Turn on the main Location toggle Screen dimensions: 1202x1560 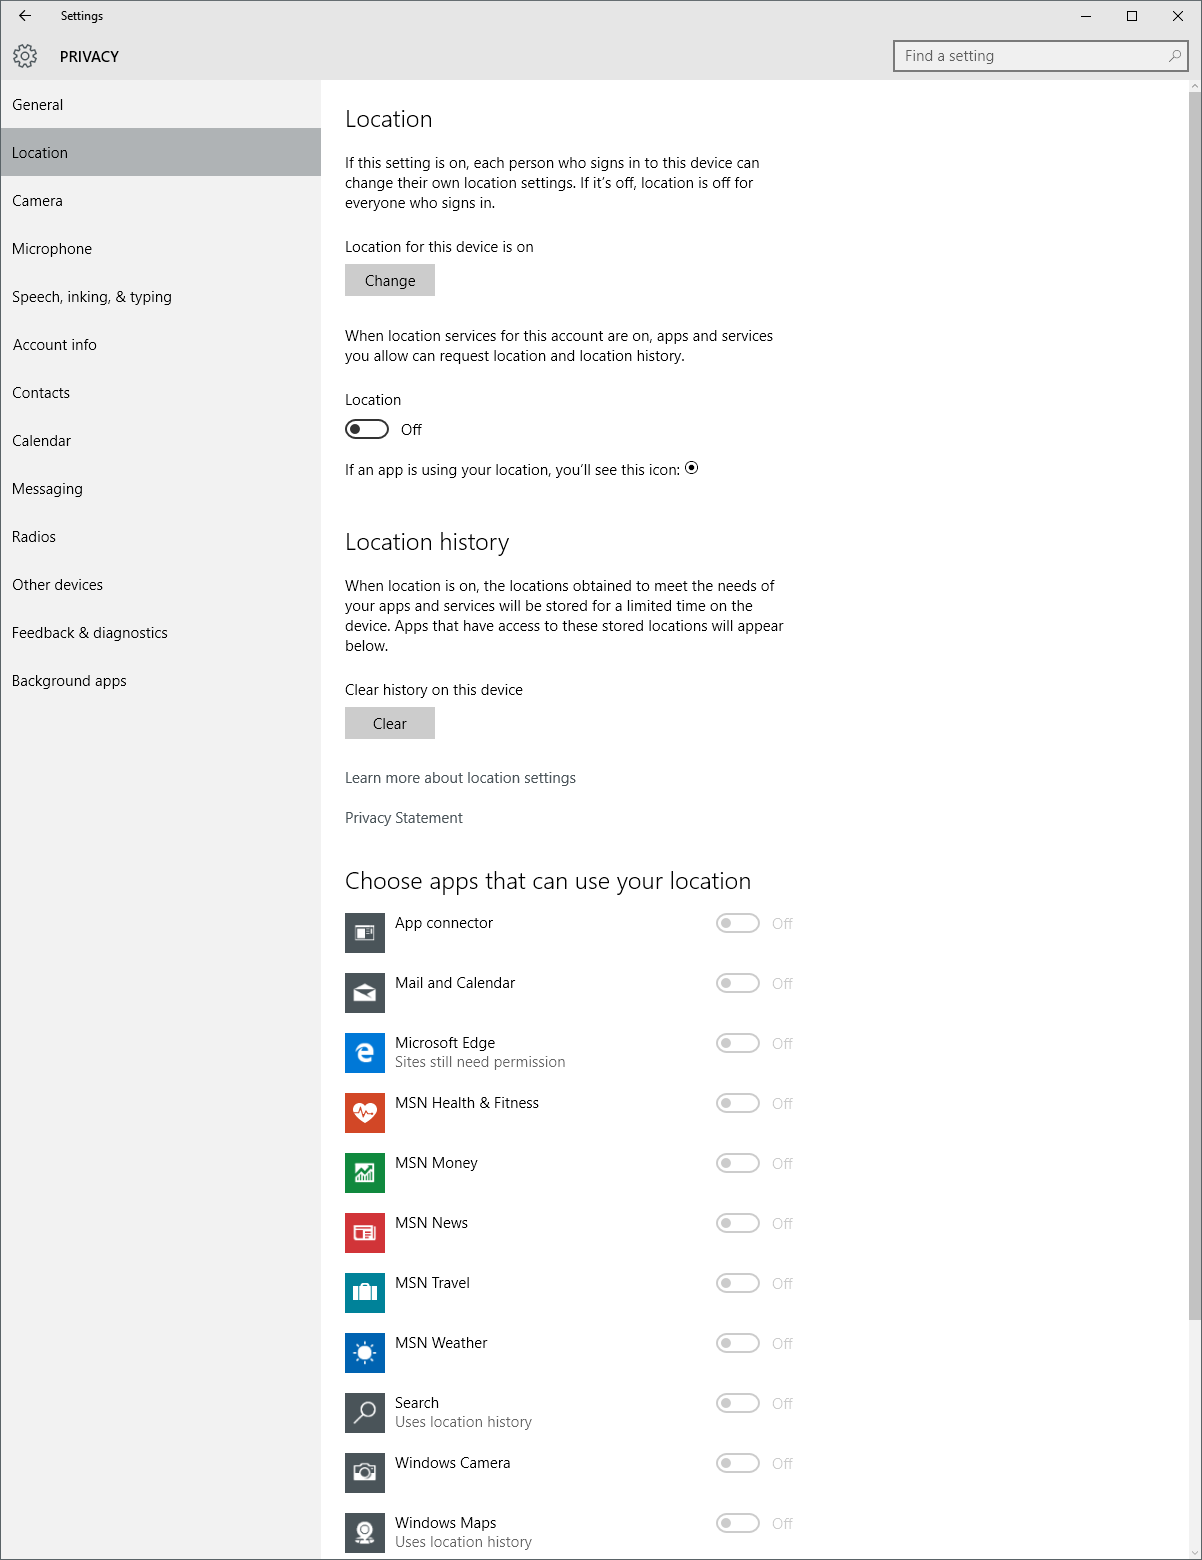pyautogui.click(x=367, y=429)
